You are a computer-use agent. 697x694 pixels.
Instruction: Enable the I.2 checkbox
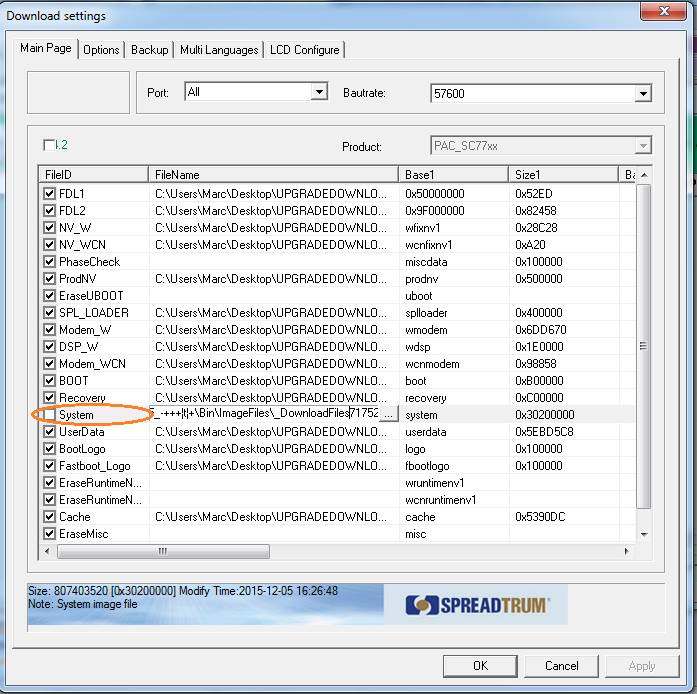[48, 145]
